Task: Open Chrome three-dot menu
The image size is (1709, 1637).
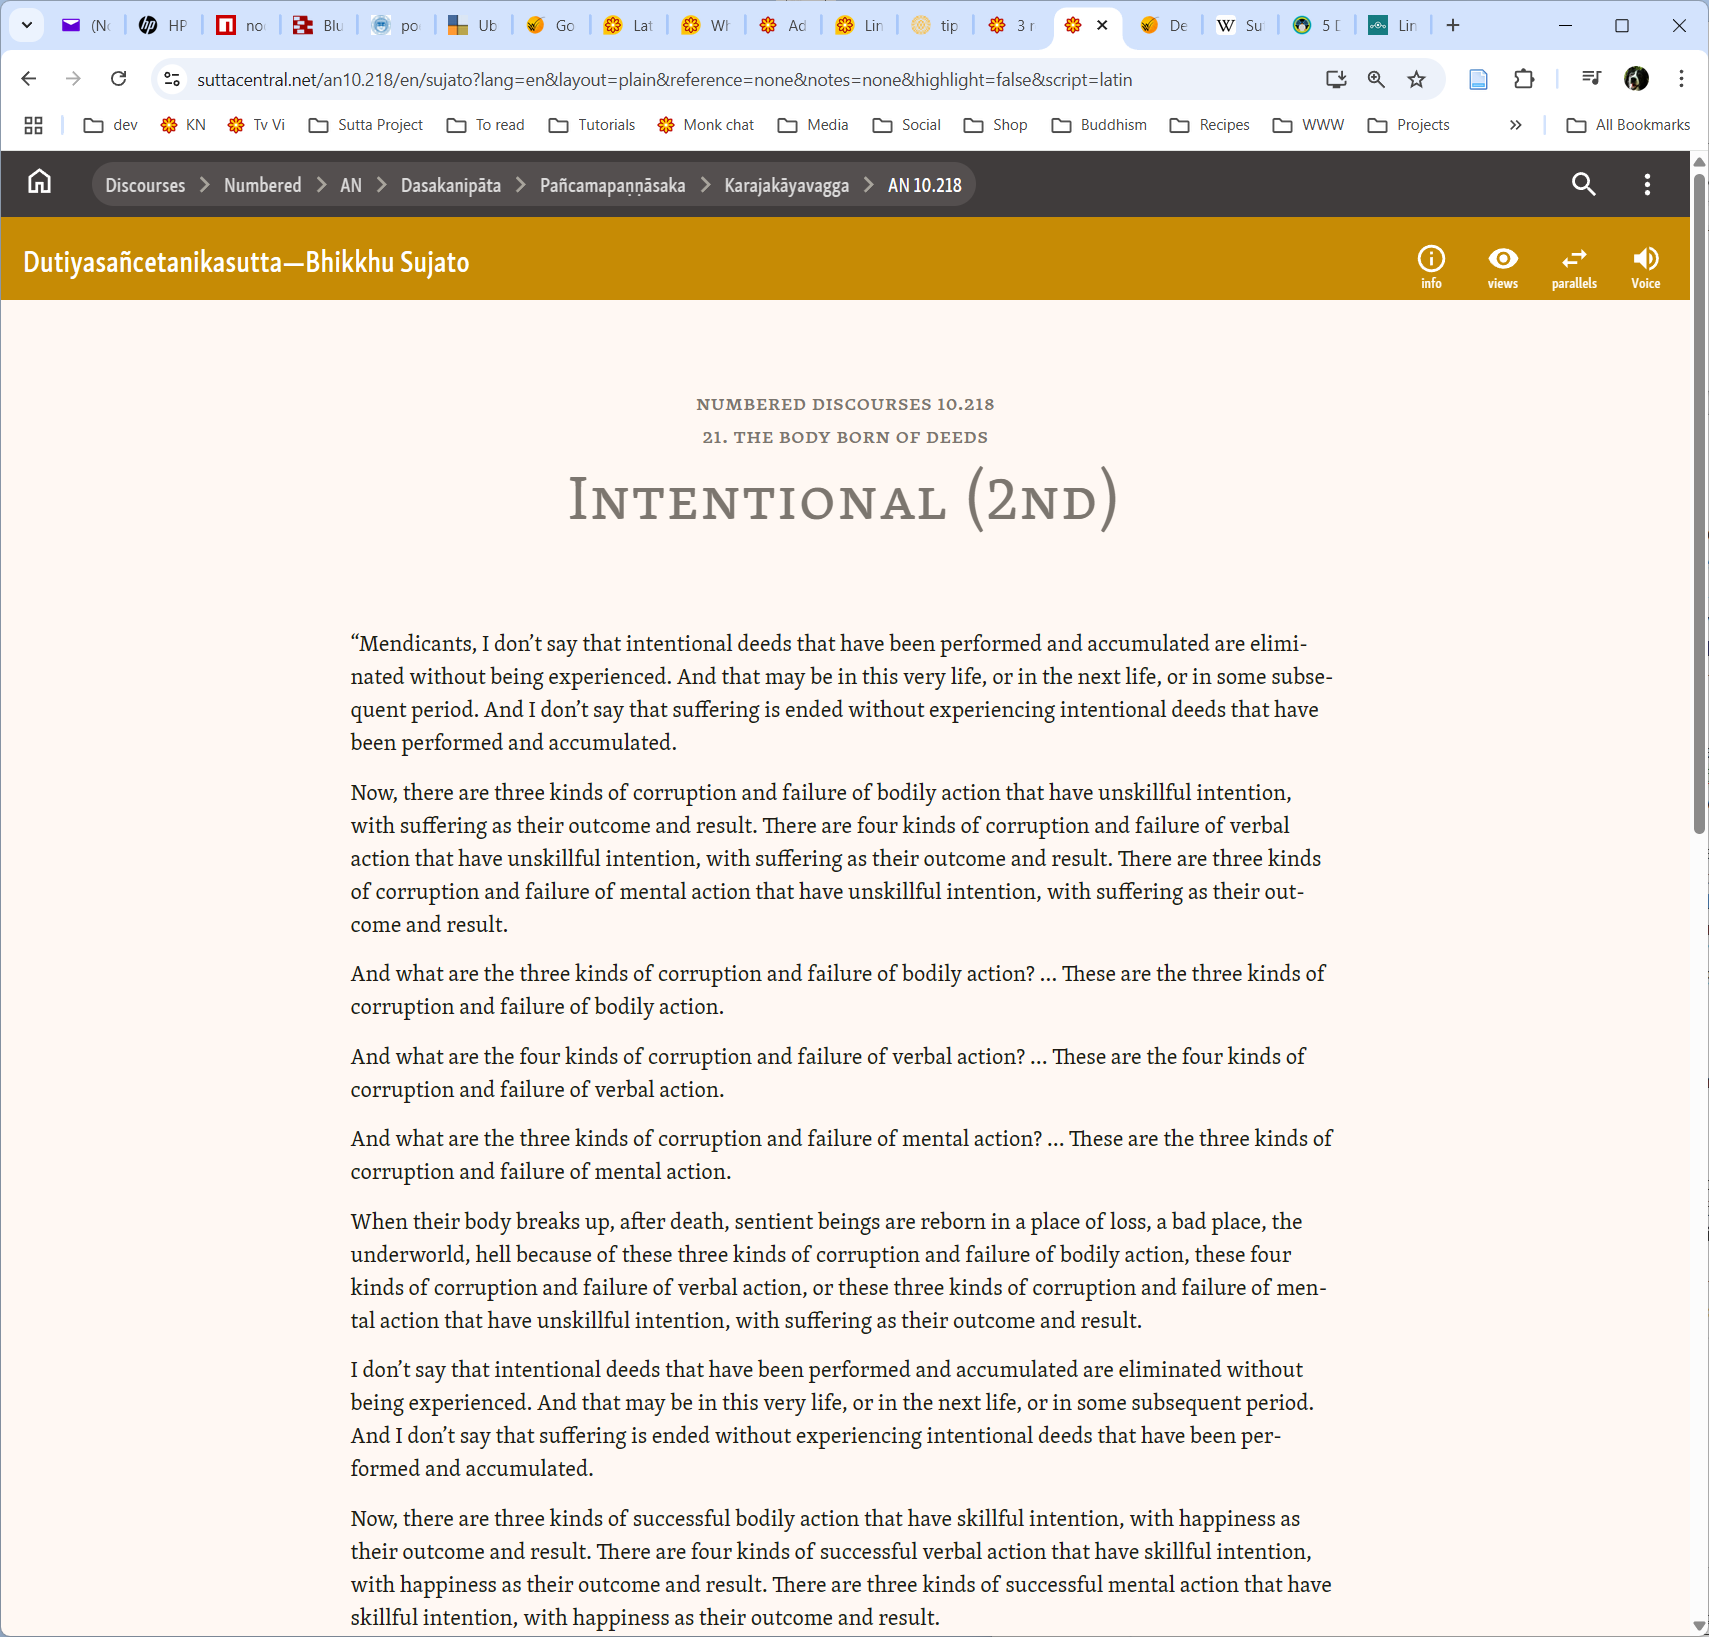Action: pos(1681,79)
